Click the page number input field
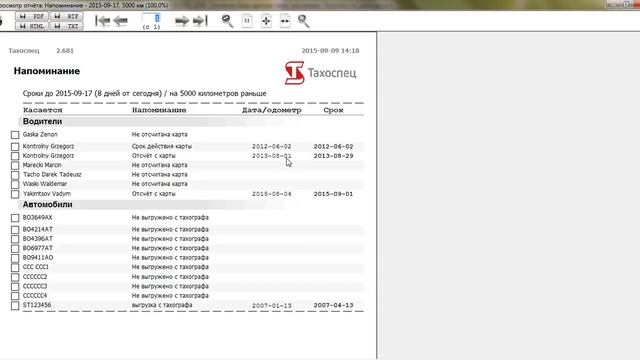This screenshot has width=640, height=360. point(151,18)
